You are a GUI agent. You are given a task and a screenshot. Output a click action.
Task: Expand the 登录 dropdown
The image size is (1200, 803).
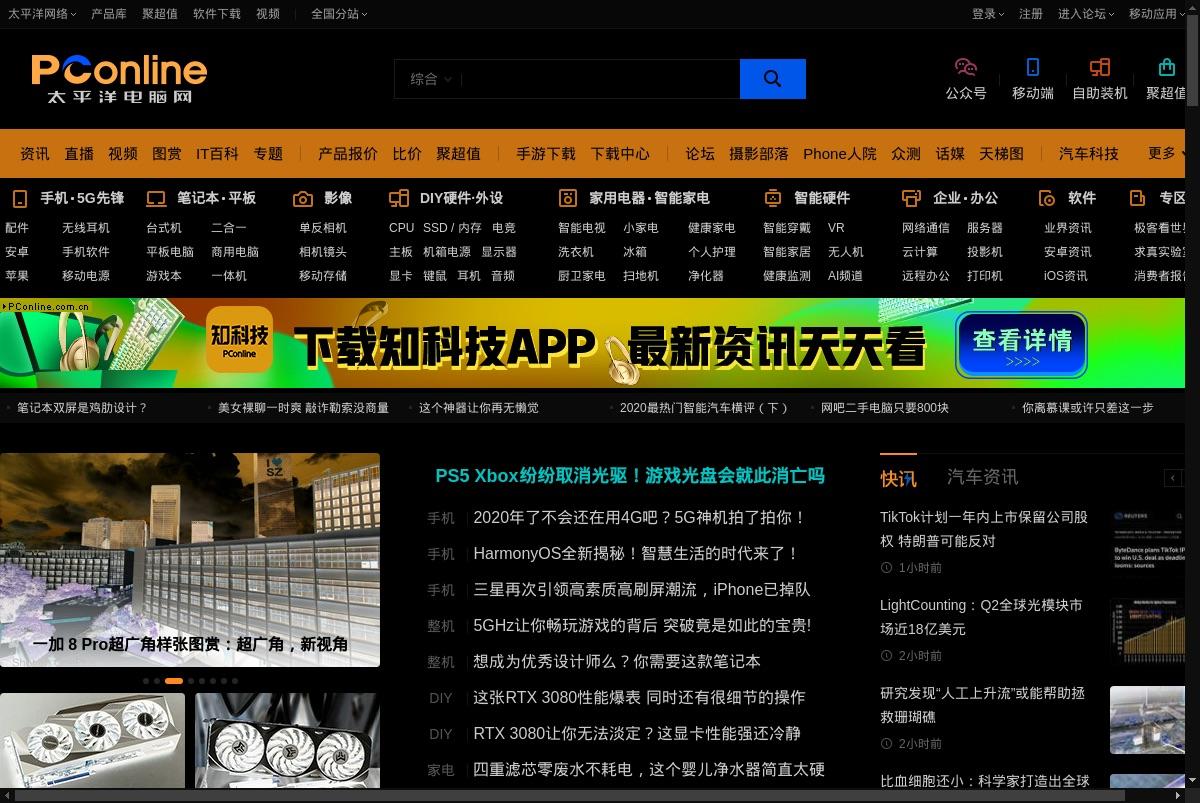(x=988, y=14)
